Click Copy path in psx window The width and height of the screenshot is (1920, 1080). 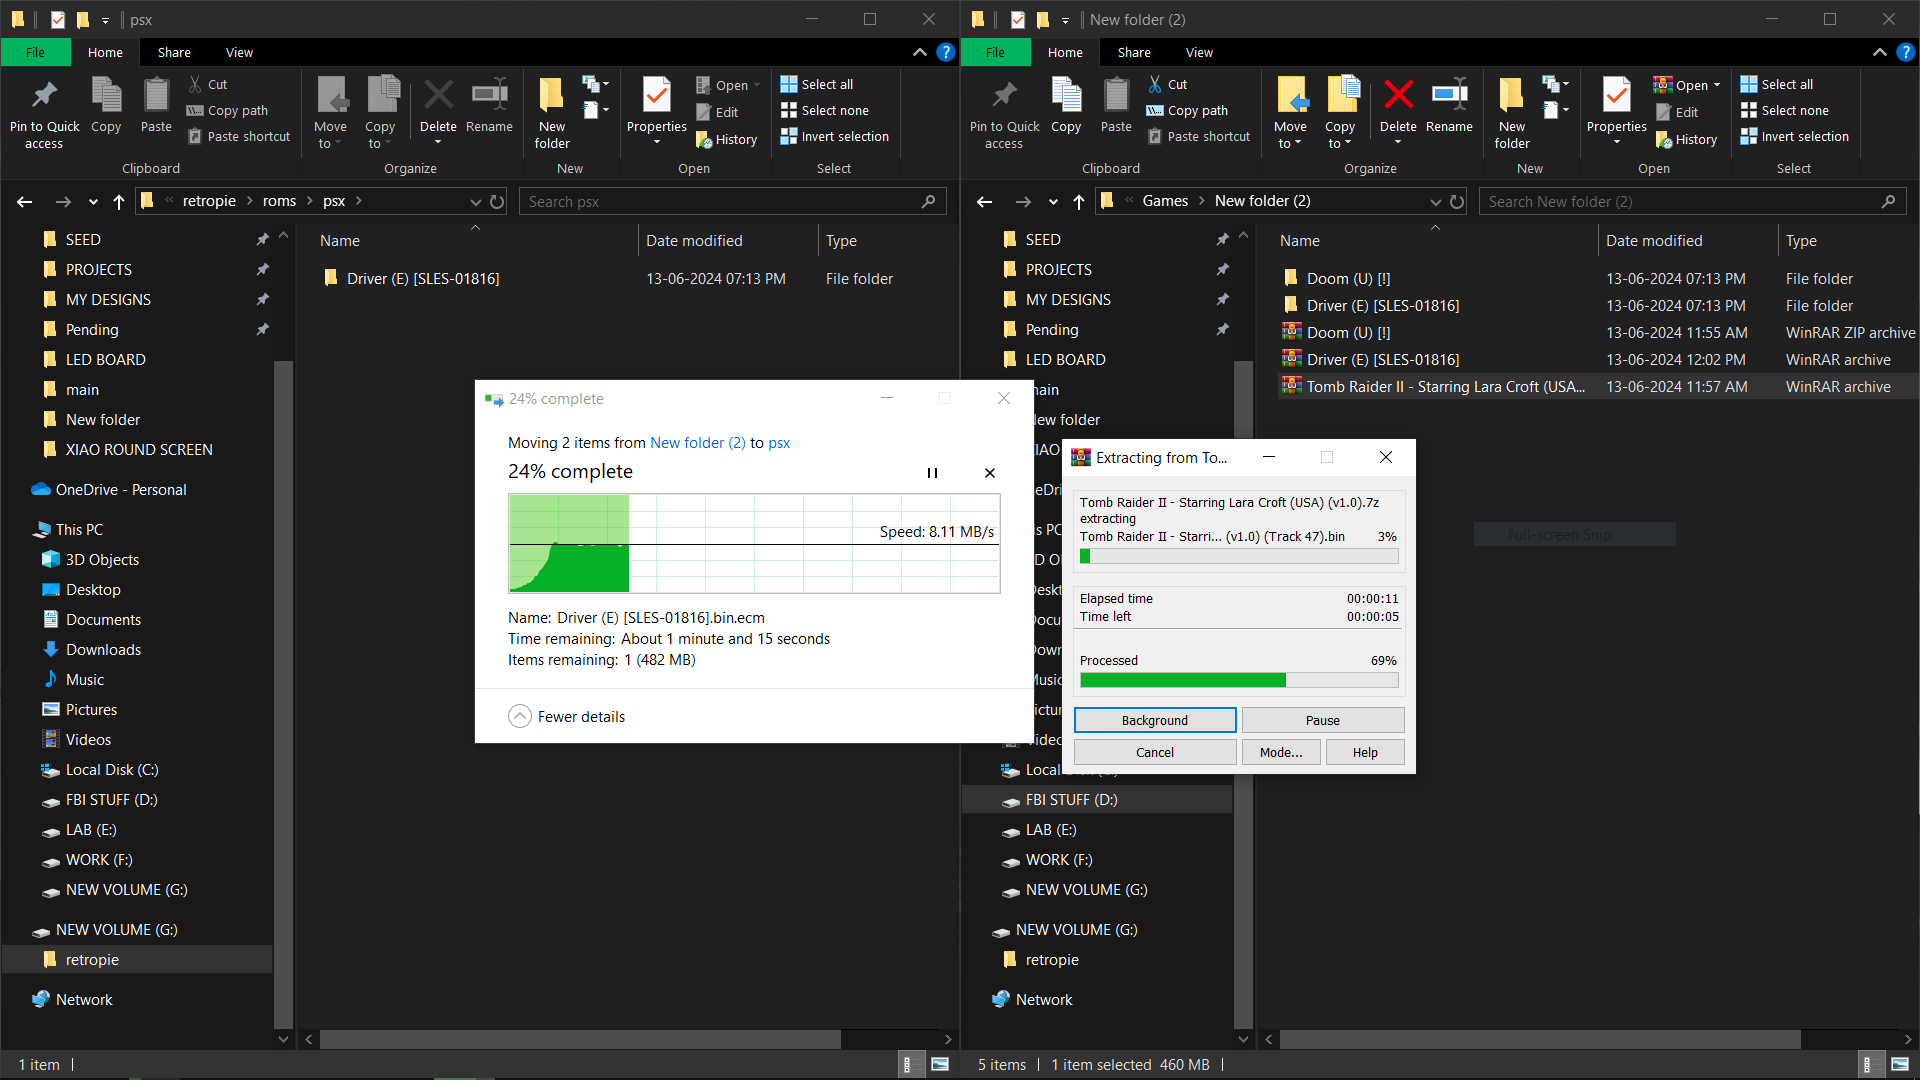click(x=228, y=111)
